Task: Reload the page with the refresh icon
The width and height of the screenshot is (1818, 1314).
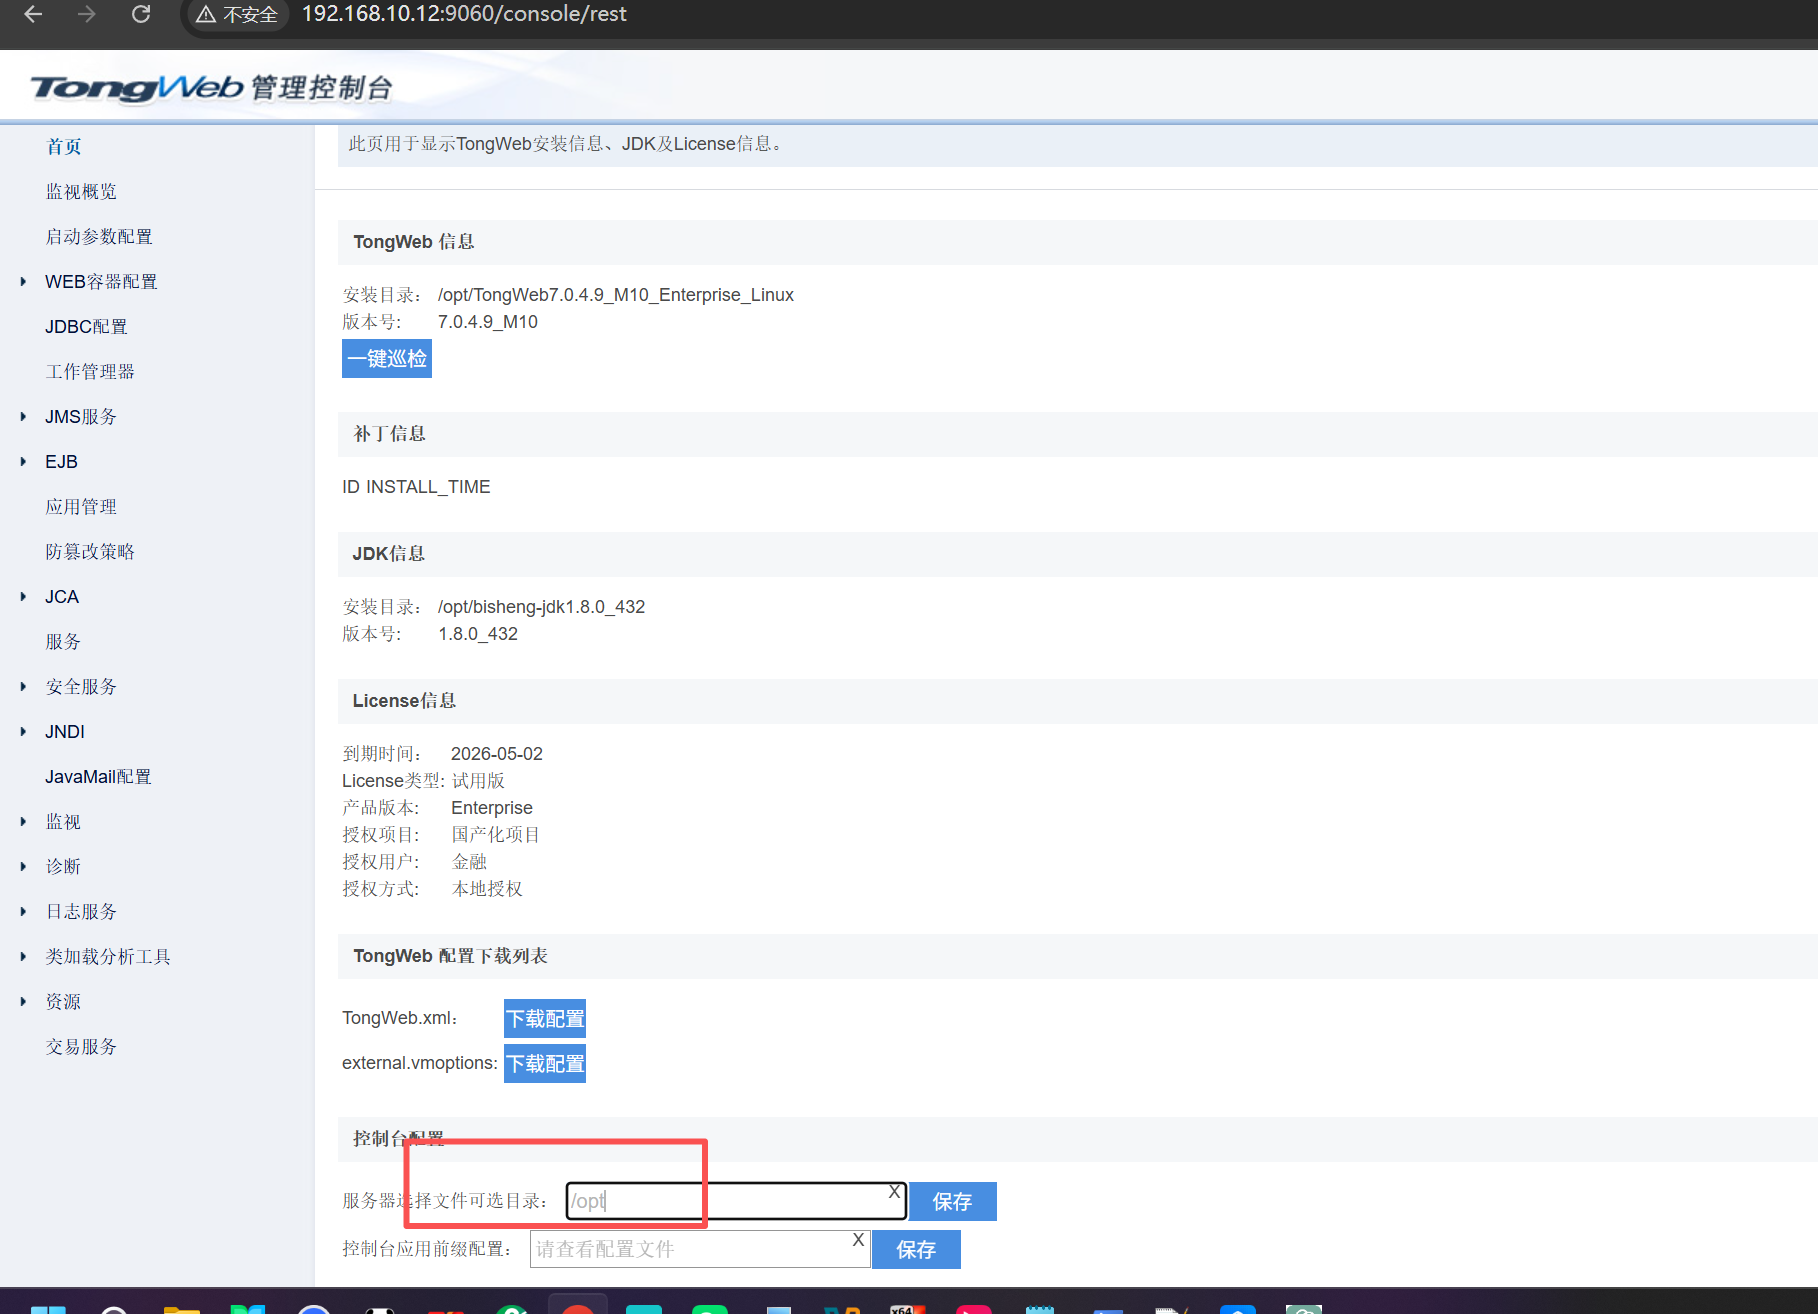Action: click(x=141, y=14)
